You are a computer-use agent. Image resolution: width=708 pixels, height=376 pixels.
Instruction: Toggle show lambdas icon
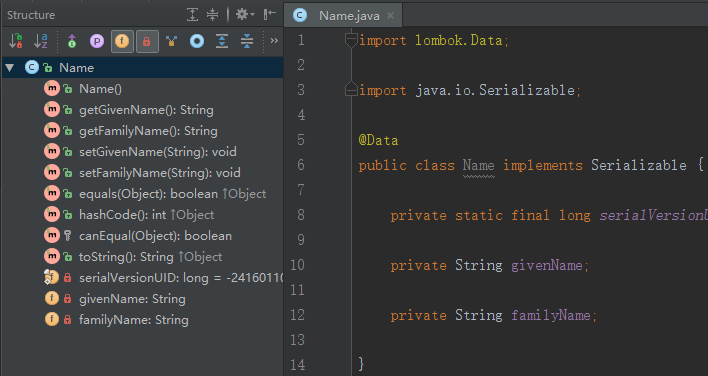coord(172,41)
